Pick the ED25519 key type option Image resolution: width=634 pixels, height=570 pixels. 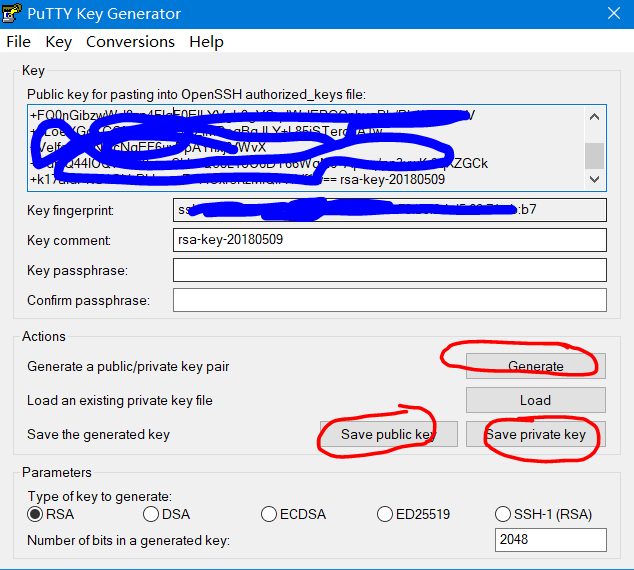386,515
